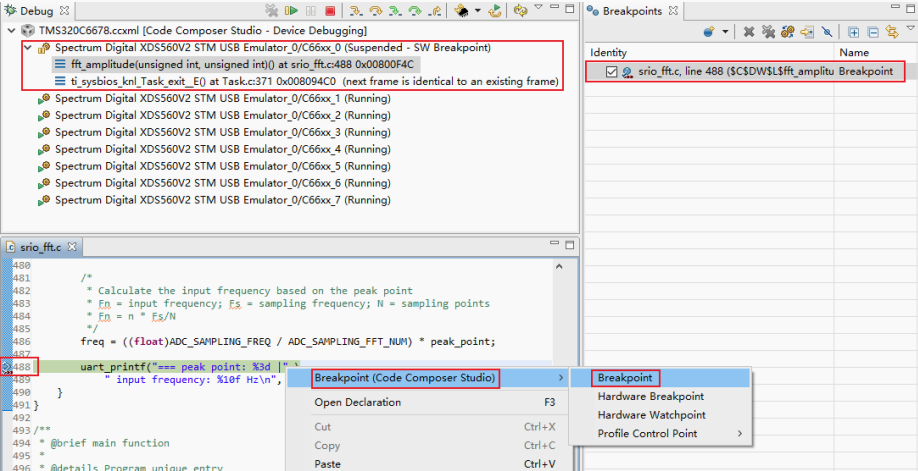Select the C66xx_1 (Running) core
This screenshot has width=918, height=471.
click(214, 98)
